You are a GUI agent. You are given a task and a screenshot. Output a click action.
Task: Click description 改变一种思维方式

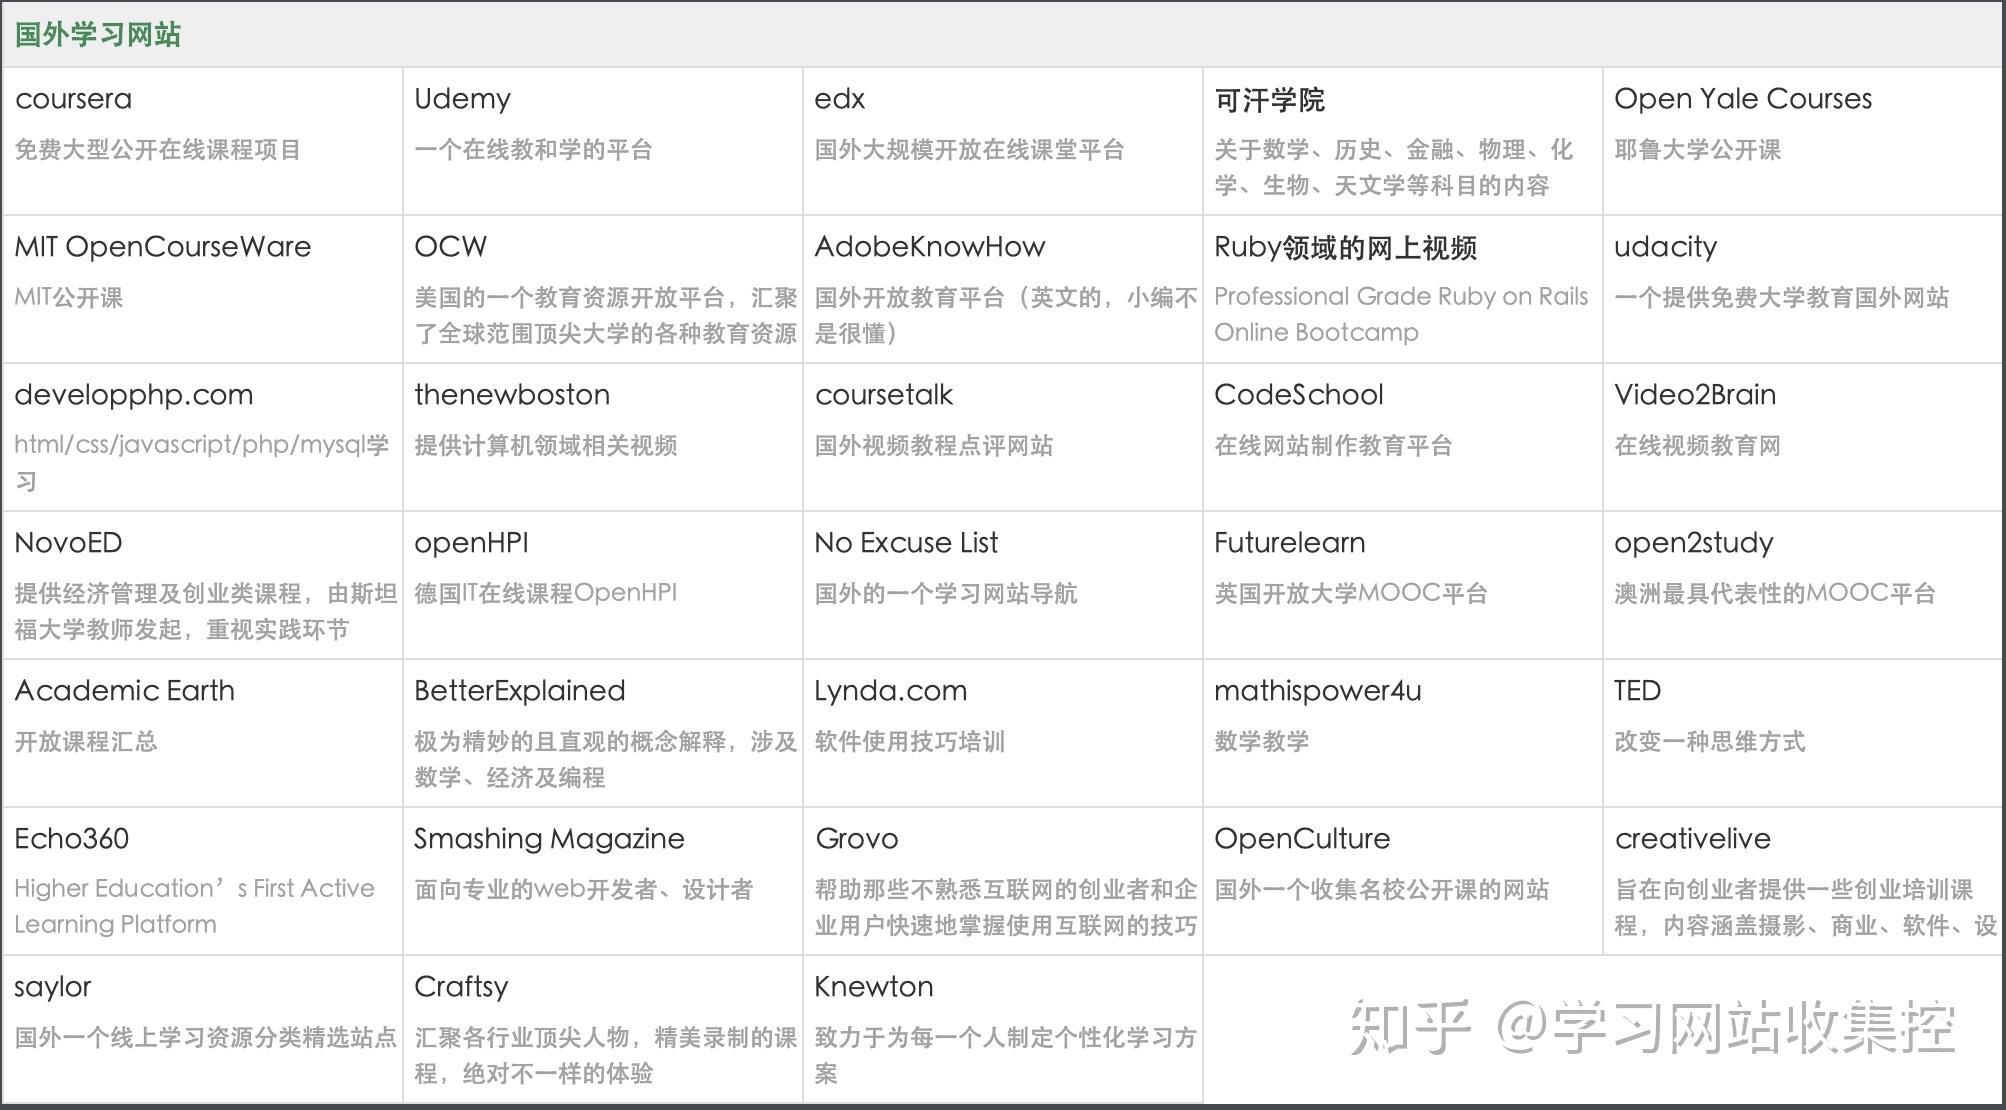tap(1709, 742)
